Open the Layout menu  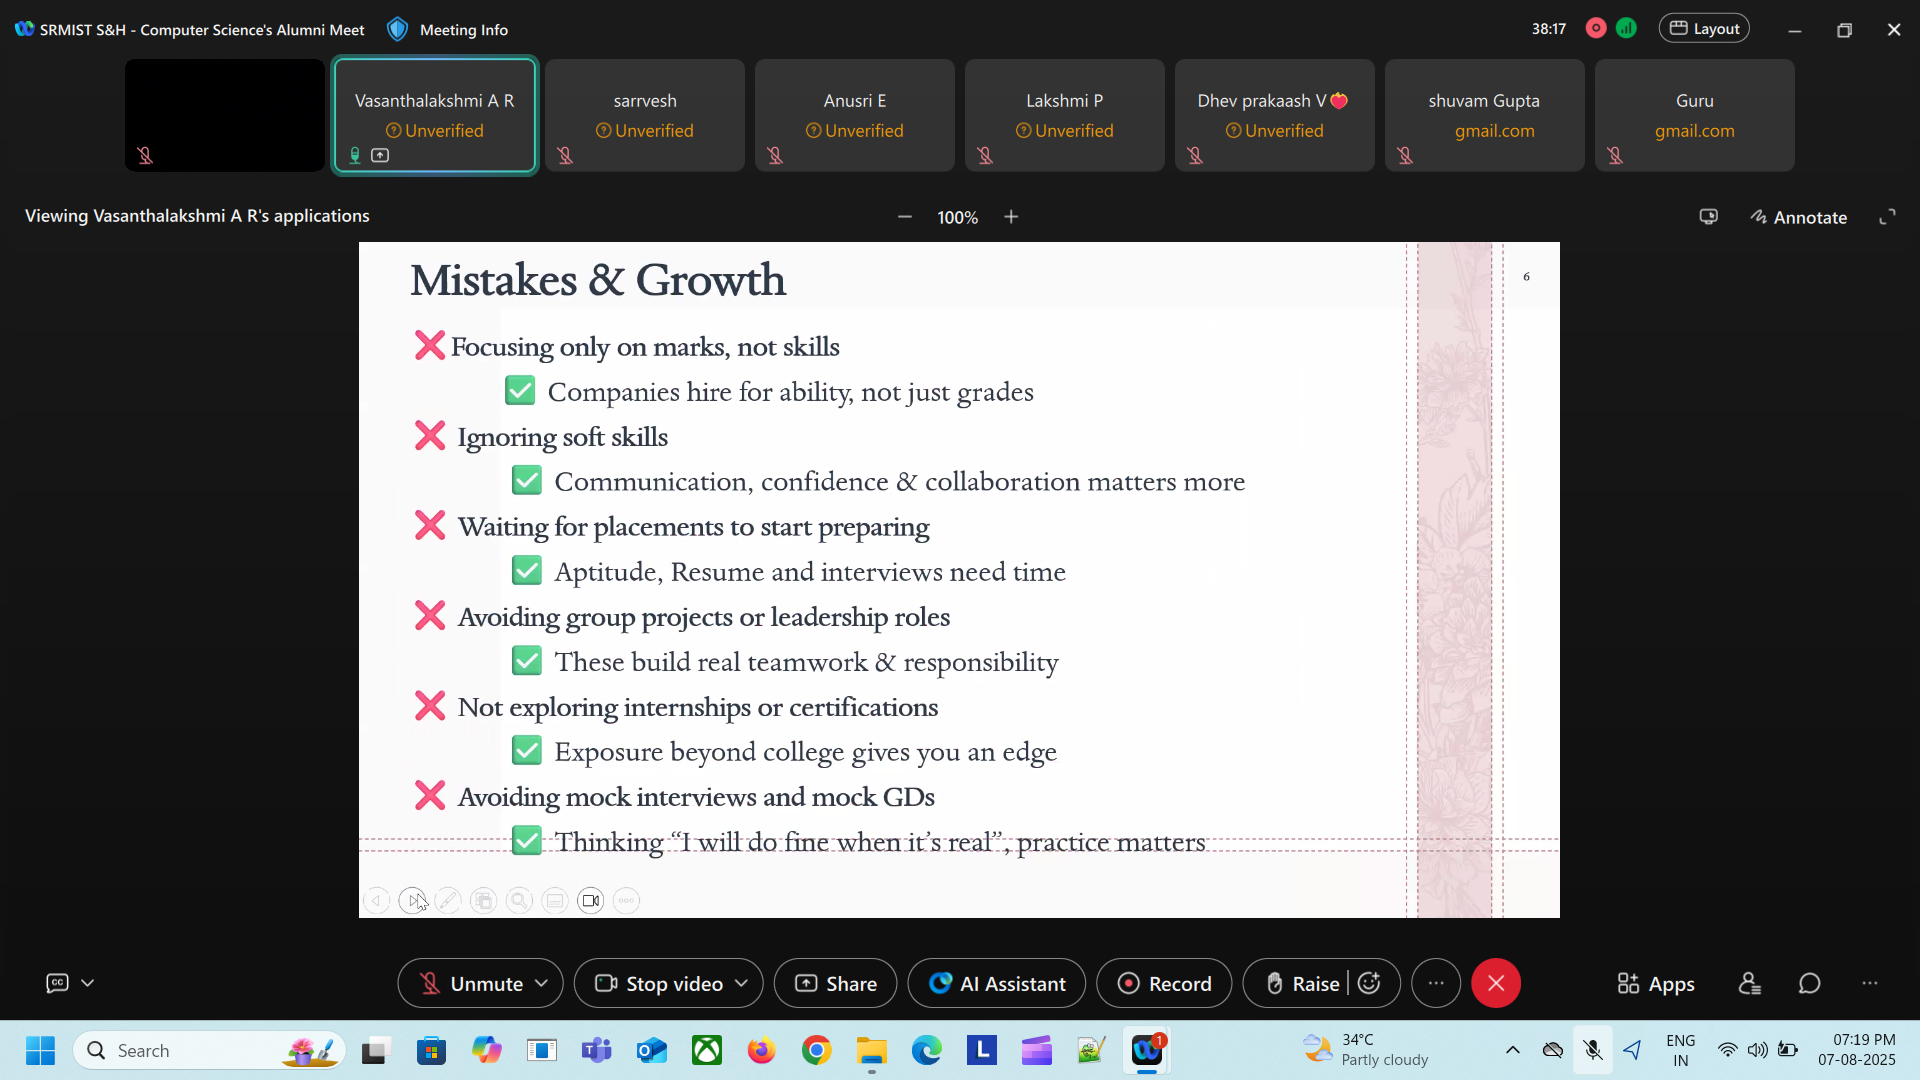[x=1704, y=29]
